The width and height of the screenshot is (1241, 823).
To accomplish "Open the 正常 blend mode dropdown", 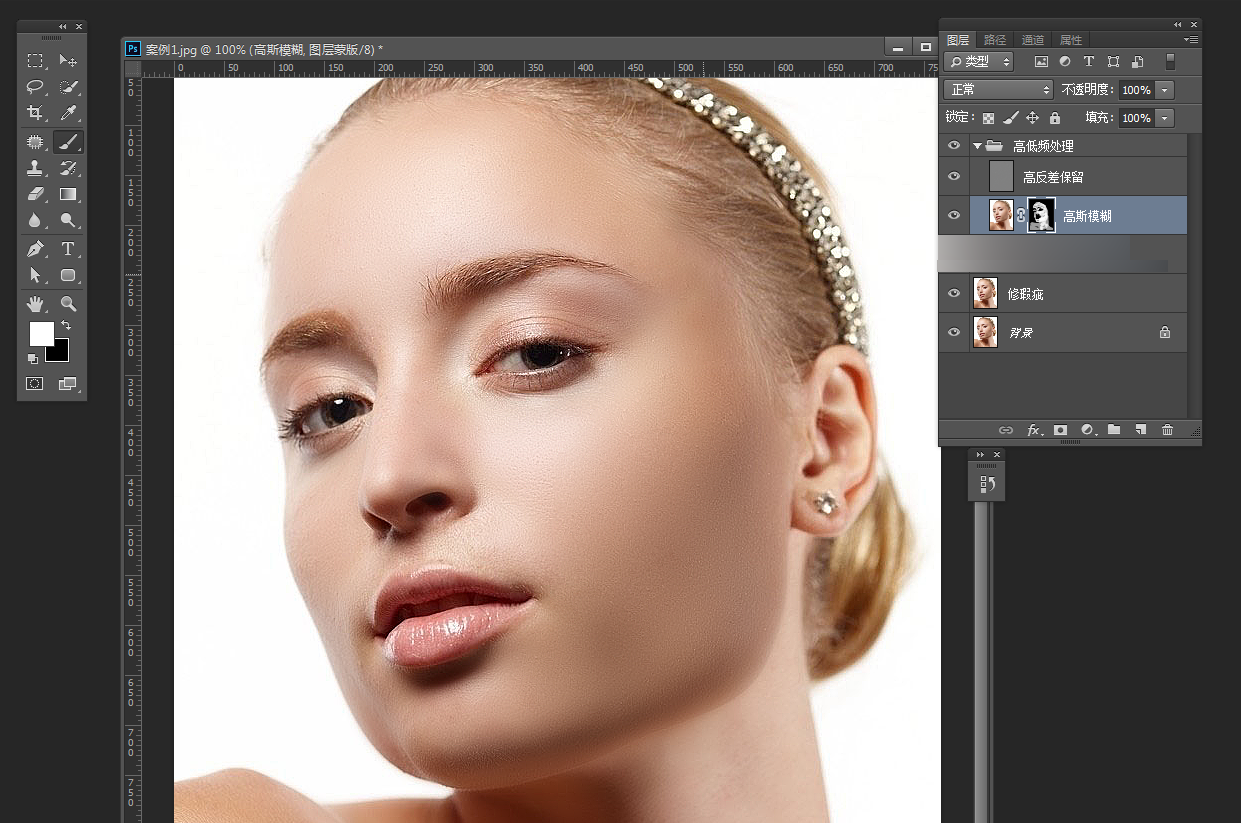I will coord(999,90).
